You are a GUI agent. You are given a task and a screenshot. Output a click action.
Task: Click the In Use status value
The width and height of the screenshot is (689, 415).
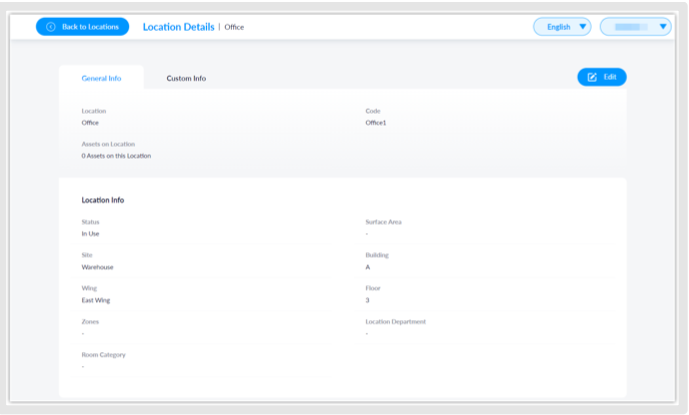click(x=90, y=234)
